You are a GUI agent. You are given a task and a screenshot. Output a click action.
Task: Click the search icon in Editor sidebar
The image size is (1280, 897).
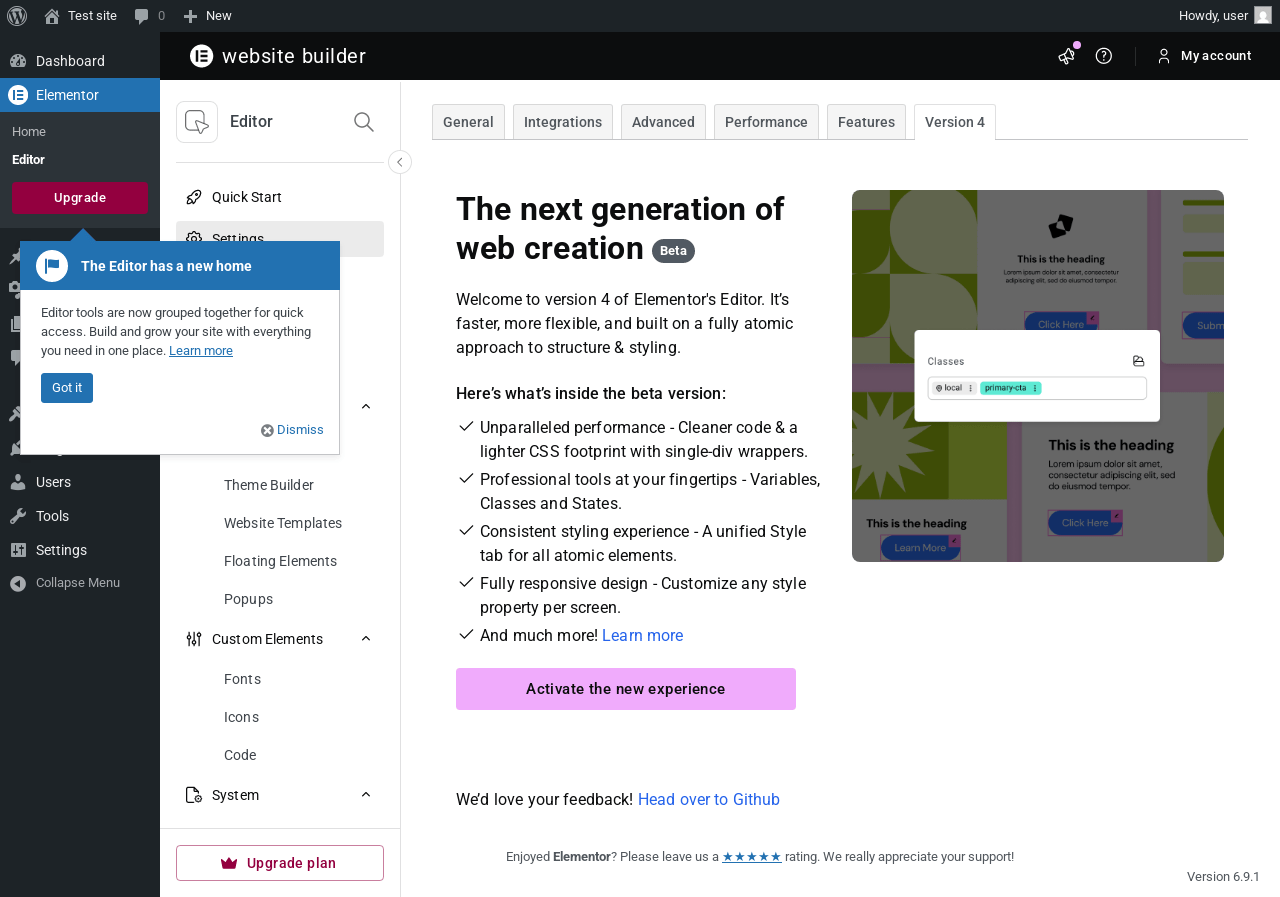coord(364,122)
